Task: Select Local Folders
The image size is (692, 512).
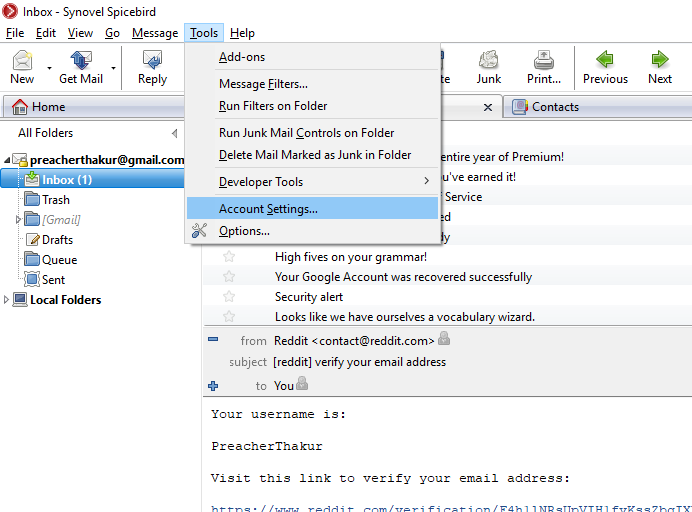Action: [65, 300]
